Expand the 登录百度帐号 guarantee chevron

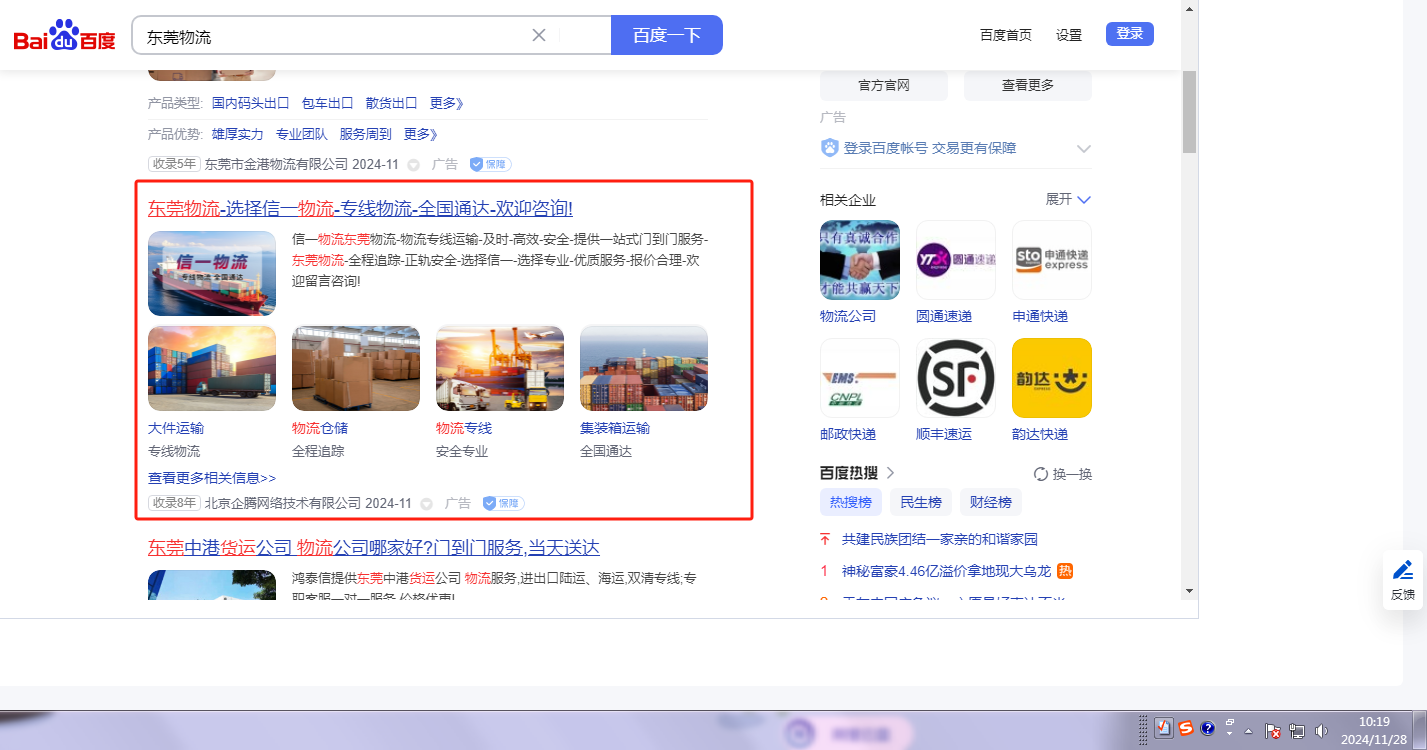click(1083, 148)
